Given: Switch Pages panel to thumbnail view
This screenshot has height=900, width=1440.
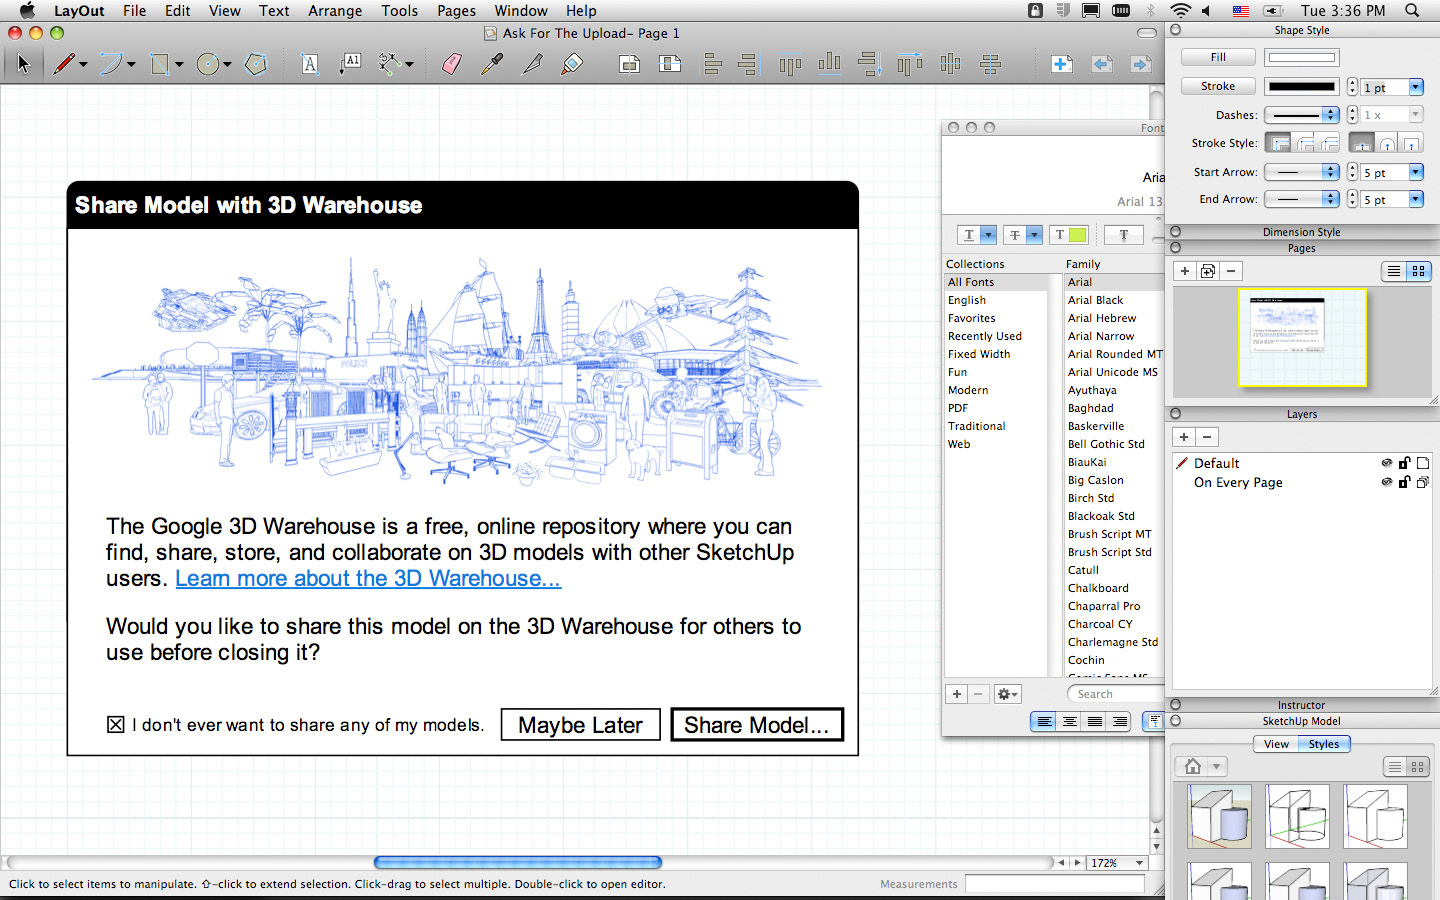Looking at the screenshot, I should (1418, 271).
